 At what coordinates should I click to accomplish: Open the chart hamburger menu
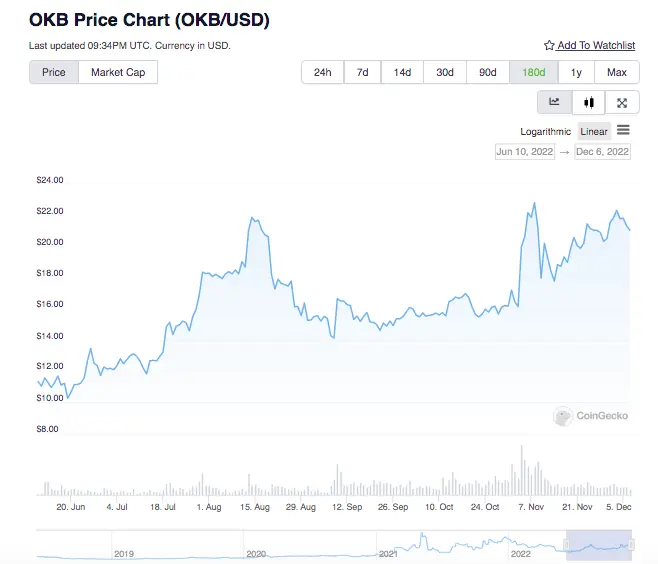point(623,131)
